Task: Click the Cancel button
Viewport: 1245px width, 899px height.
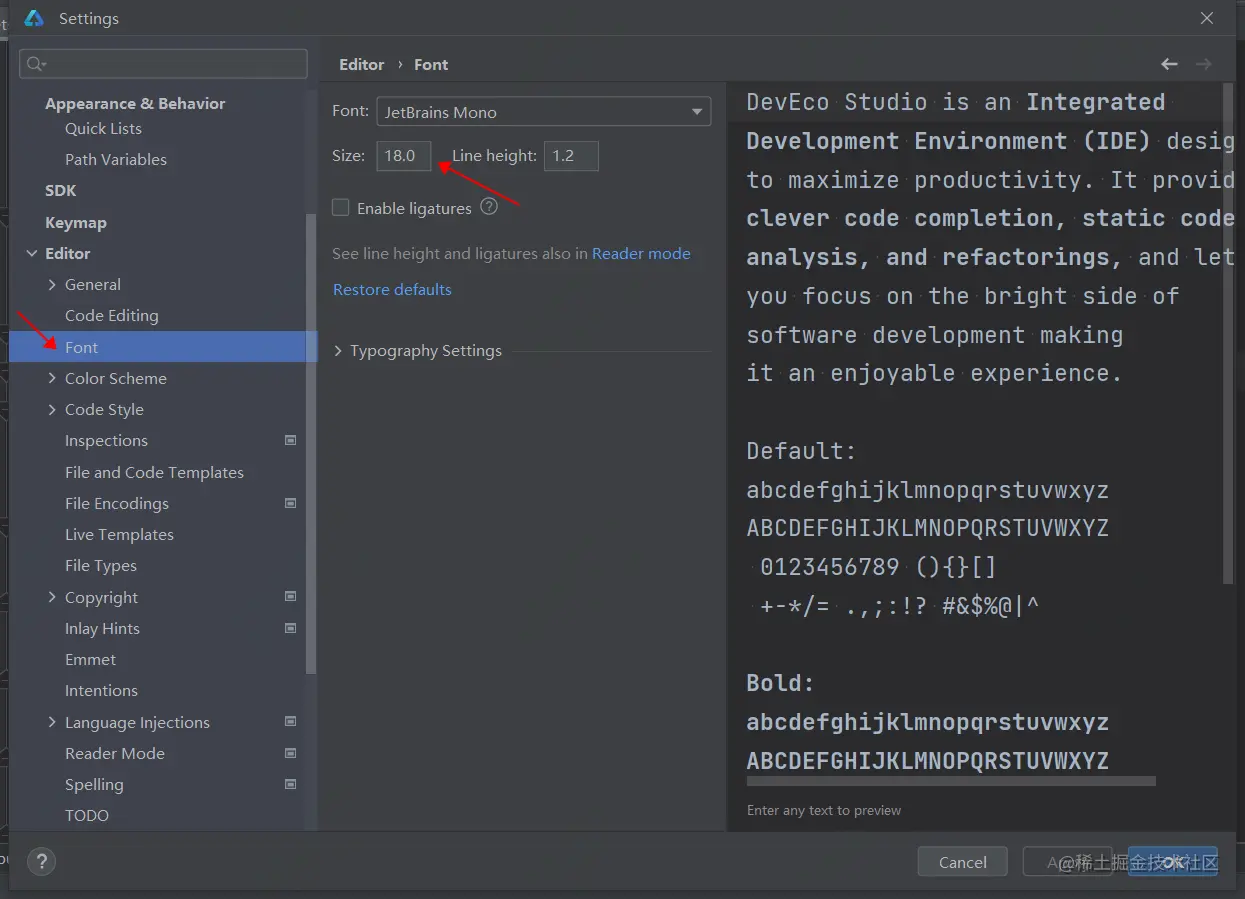Action: pyautogui.click(x=963, y=862)
